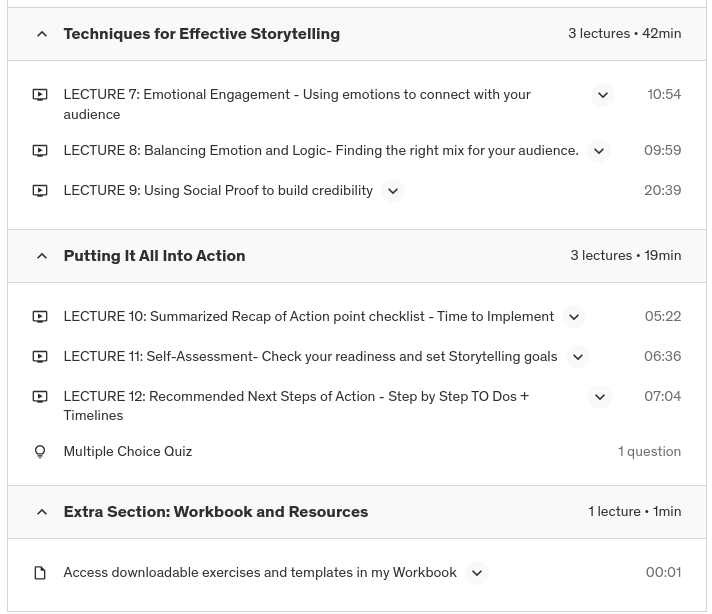Open the Multiple Choice Quiz item
712x614 pixels.
(127, 452)
